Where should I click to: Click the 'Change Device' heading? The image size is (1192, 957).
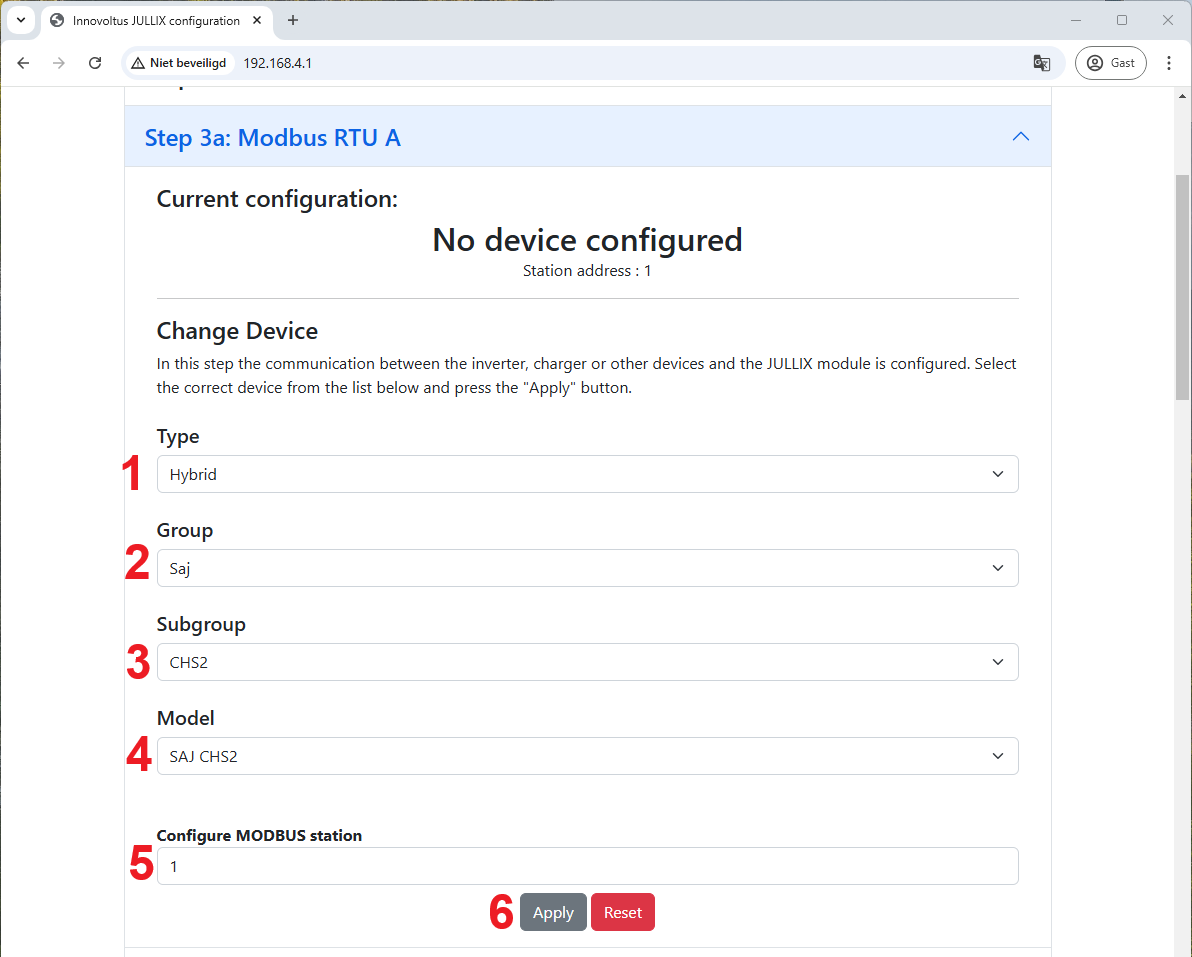(x=237, y=331)
